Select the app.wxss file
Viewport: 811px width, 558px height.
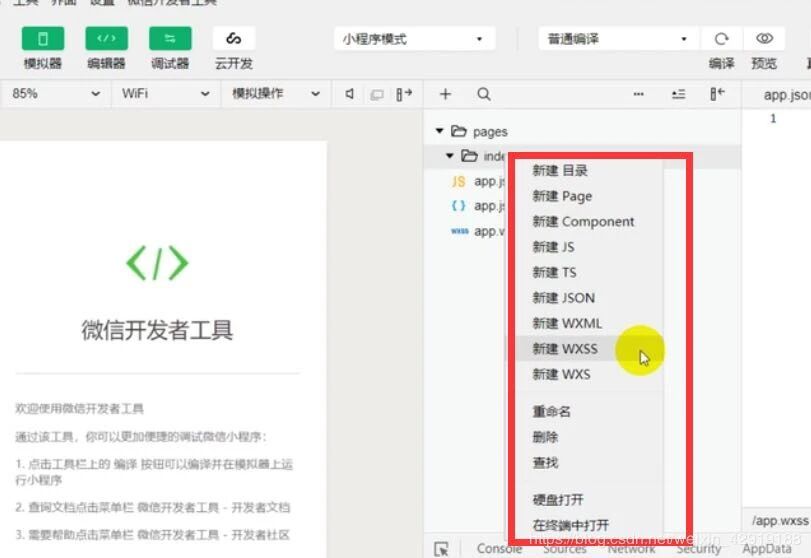(x=478, y=231)
